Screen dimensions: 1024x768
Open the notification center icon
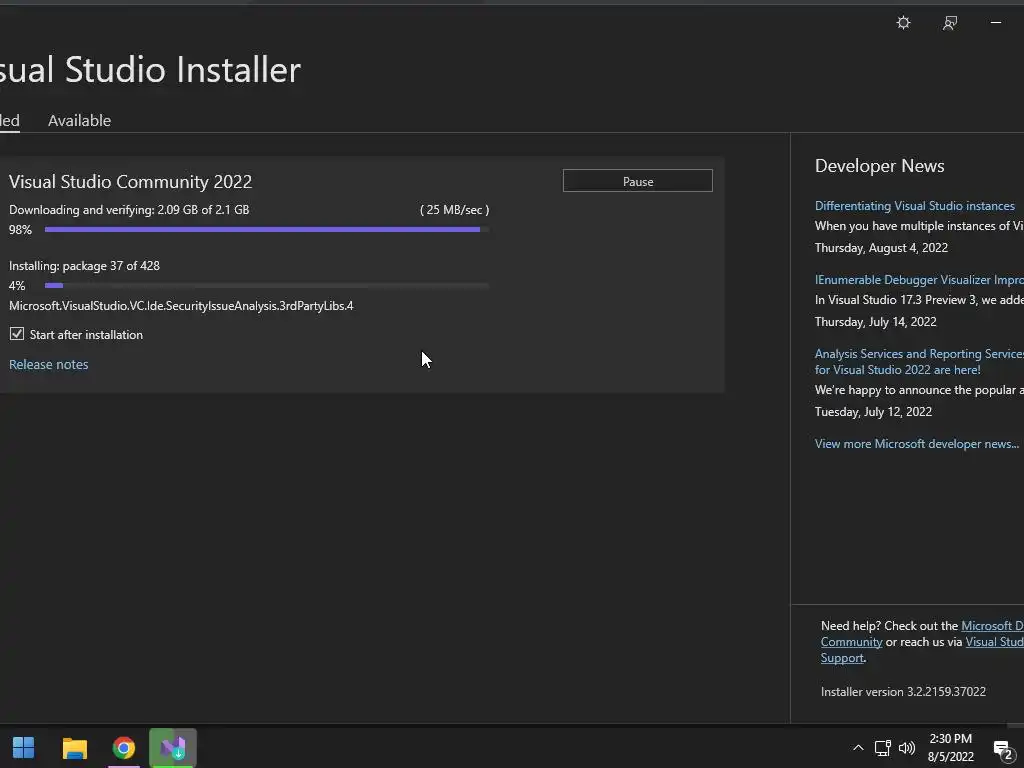1003,750
